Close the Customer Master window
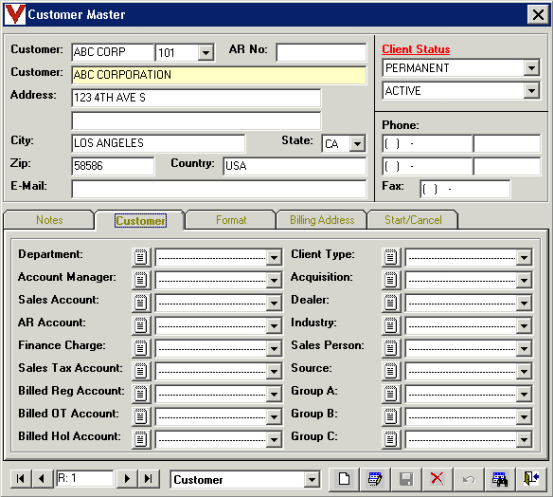Screen dimensions: 553x497 pyautogui.click(x=538, y=15)
